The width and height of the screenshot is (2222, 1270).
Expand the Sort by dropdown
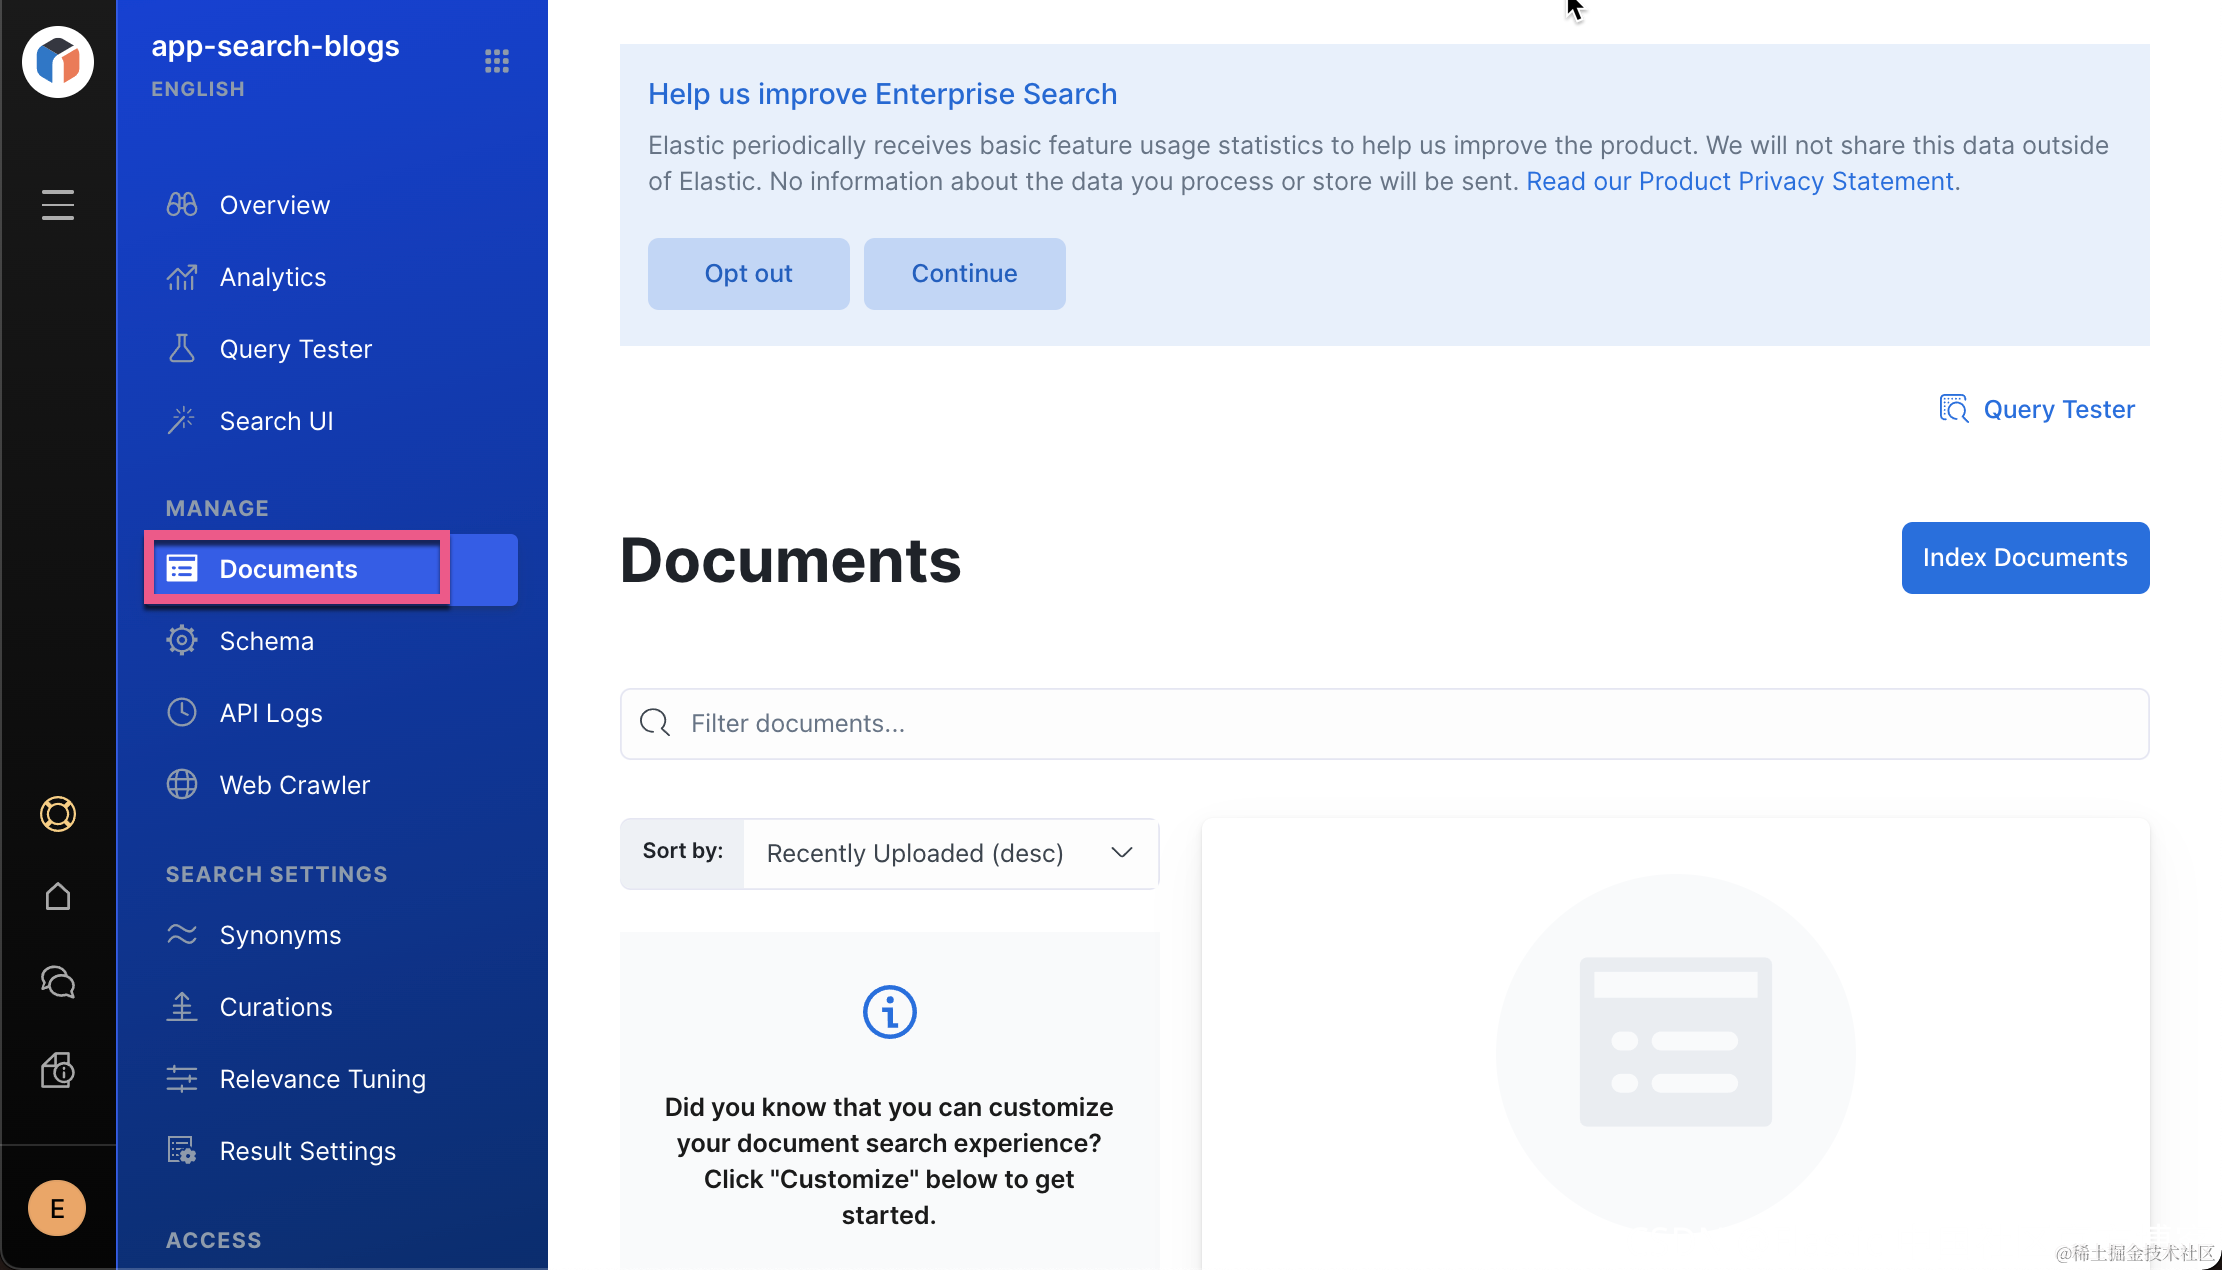pyautogui.click(x=950, y=853)
